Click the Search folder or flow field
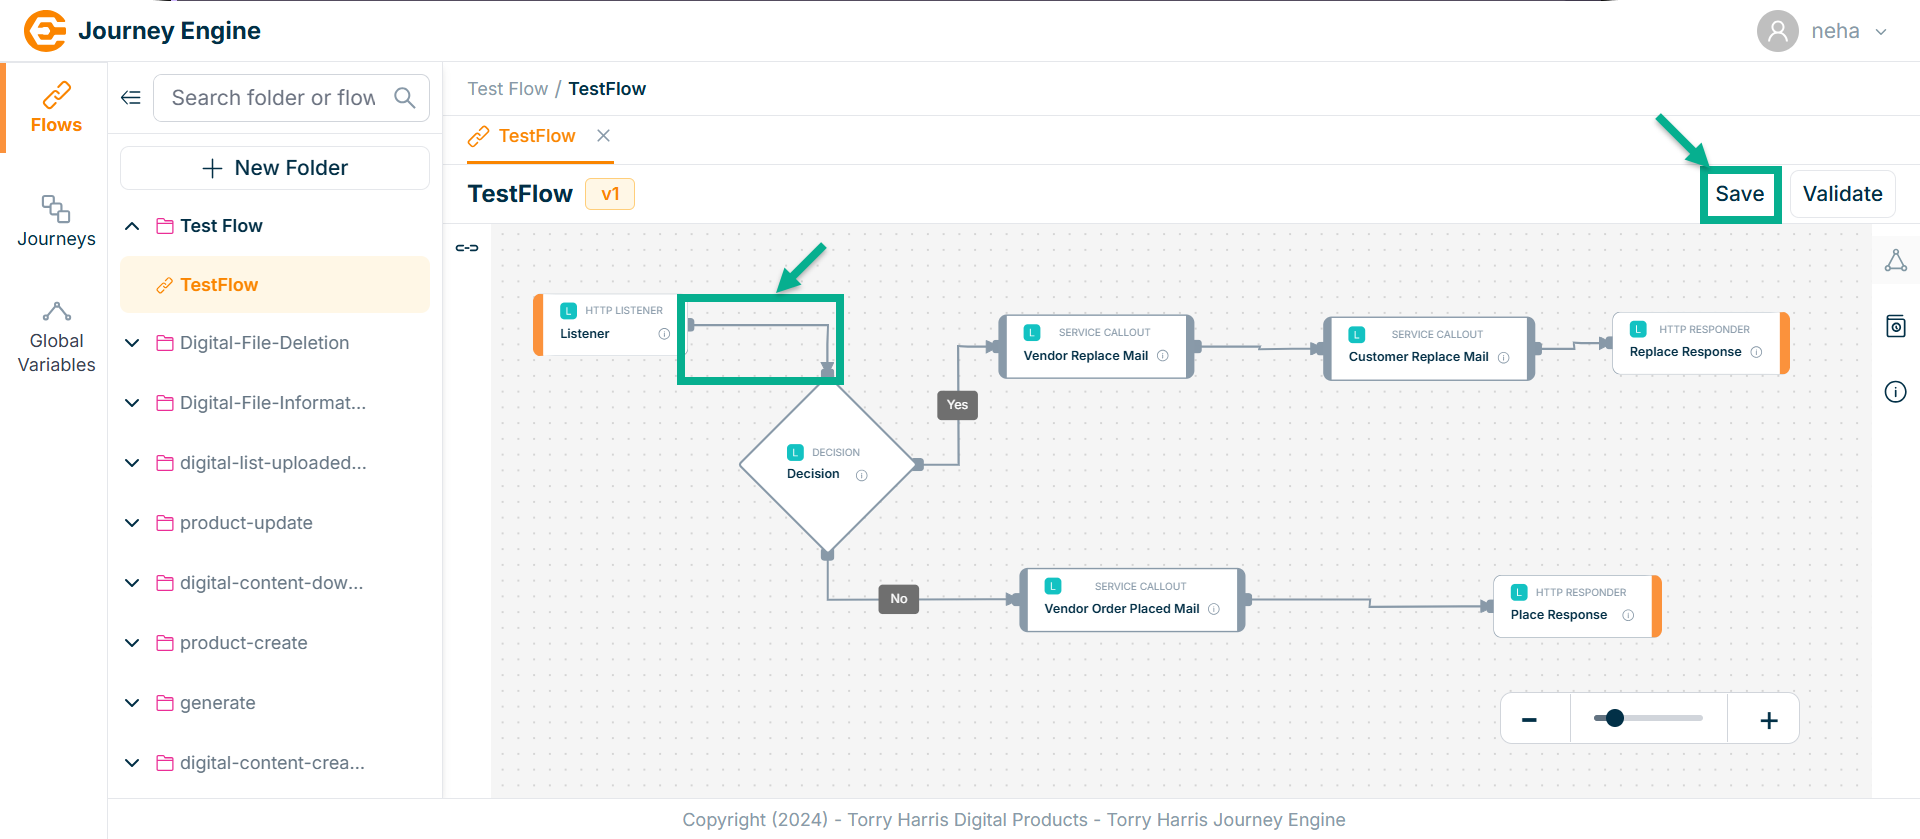 pyautogui.click(x=273, y=98)
